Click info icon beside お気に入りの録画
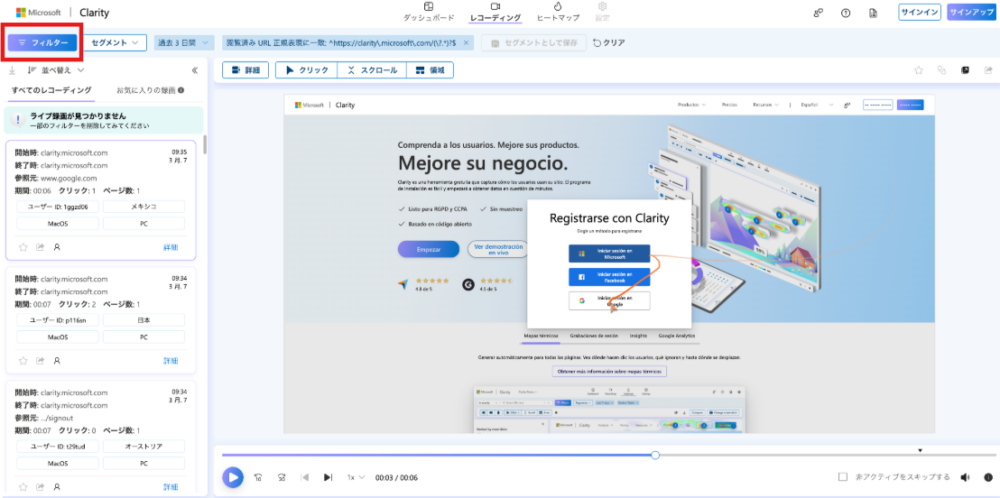 [182, 91]
